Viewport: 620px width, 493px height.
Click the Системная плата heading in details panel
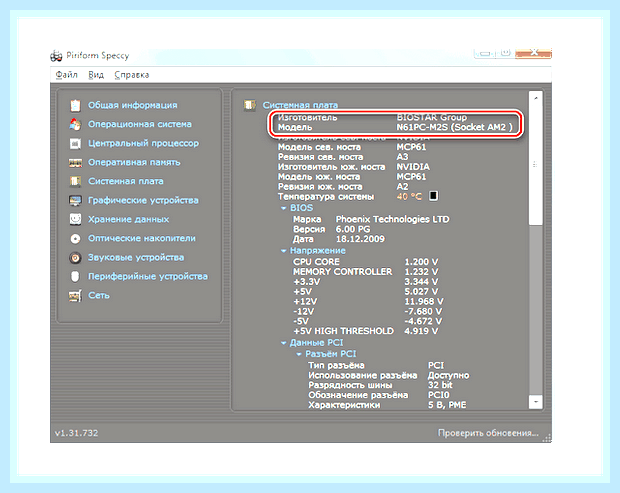point(300,105)
